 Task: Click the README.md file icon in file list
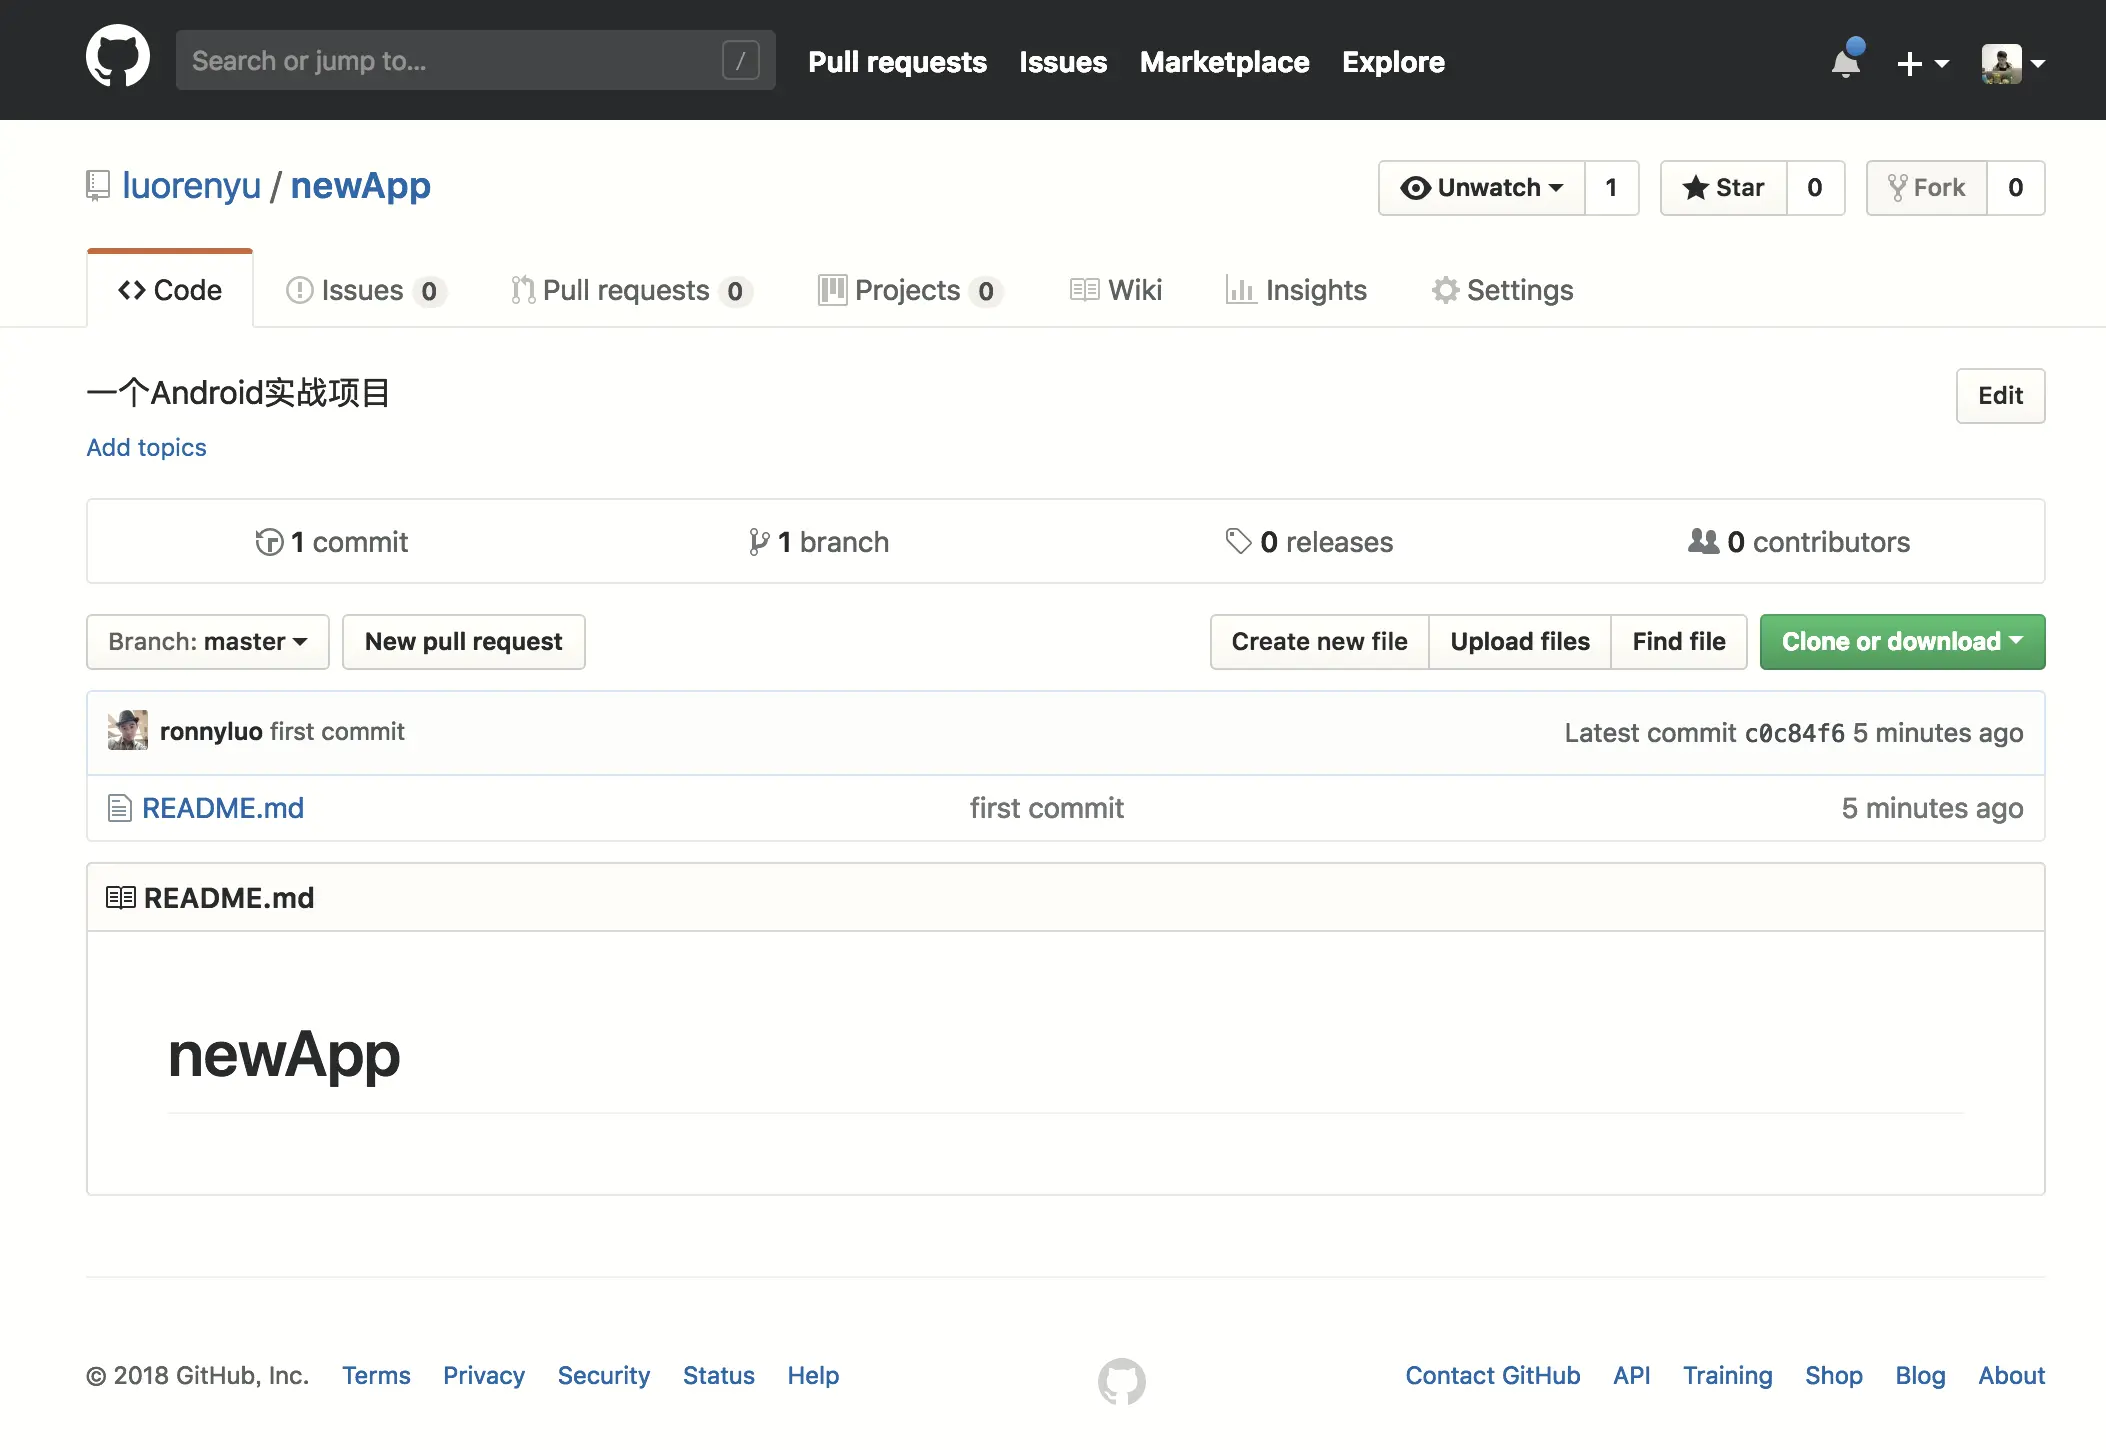(x=119, y=808)
